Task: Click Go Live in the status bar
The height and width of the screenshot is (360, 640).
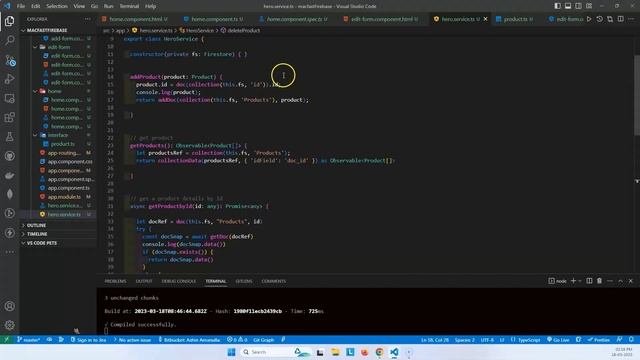Action: coord(558,340)
